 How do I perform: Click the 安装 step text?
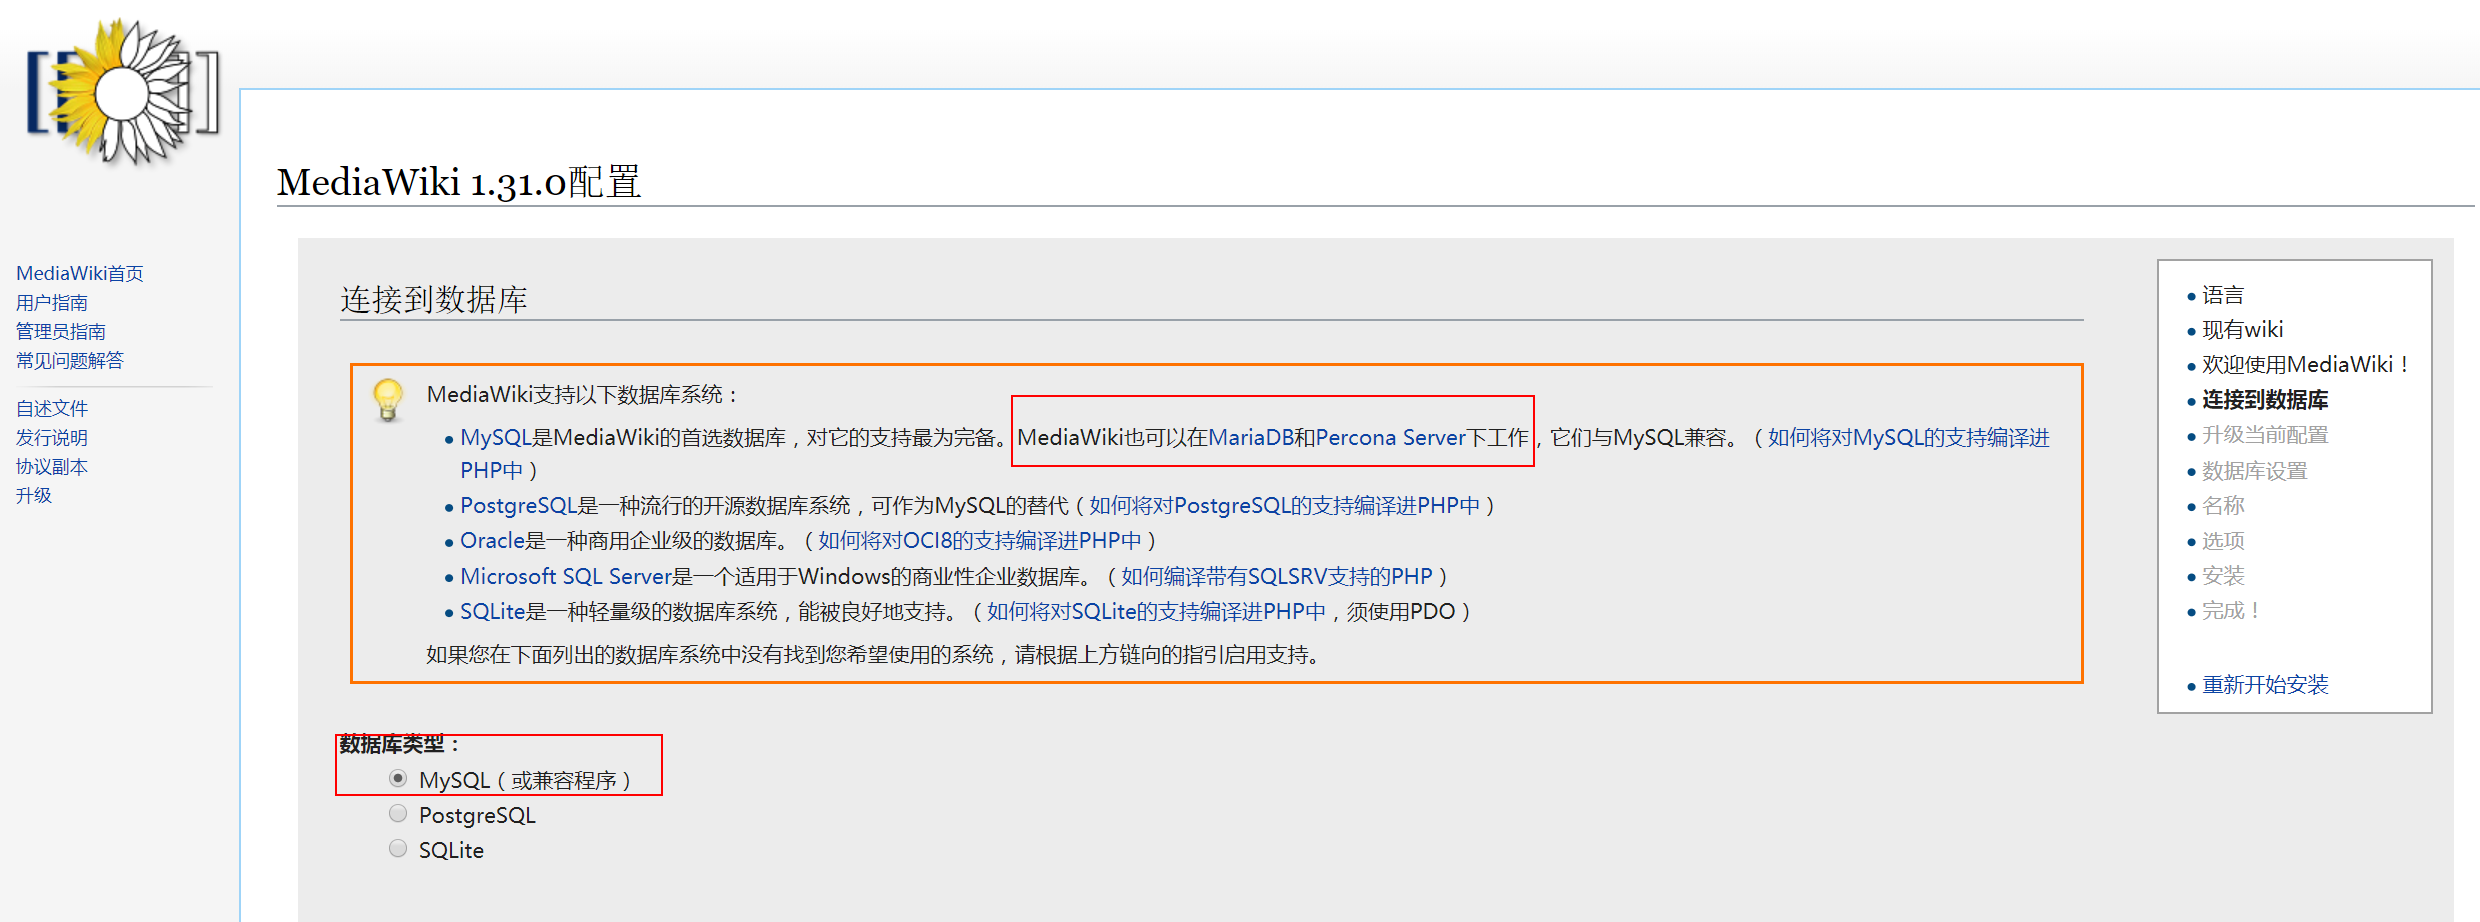tap(2223, 576)
